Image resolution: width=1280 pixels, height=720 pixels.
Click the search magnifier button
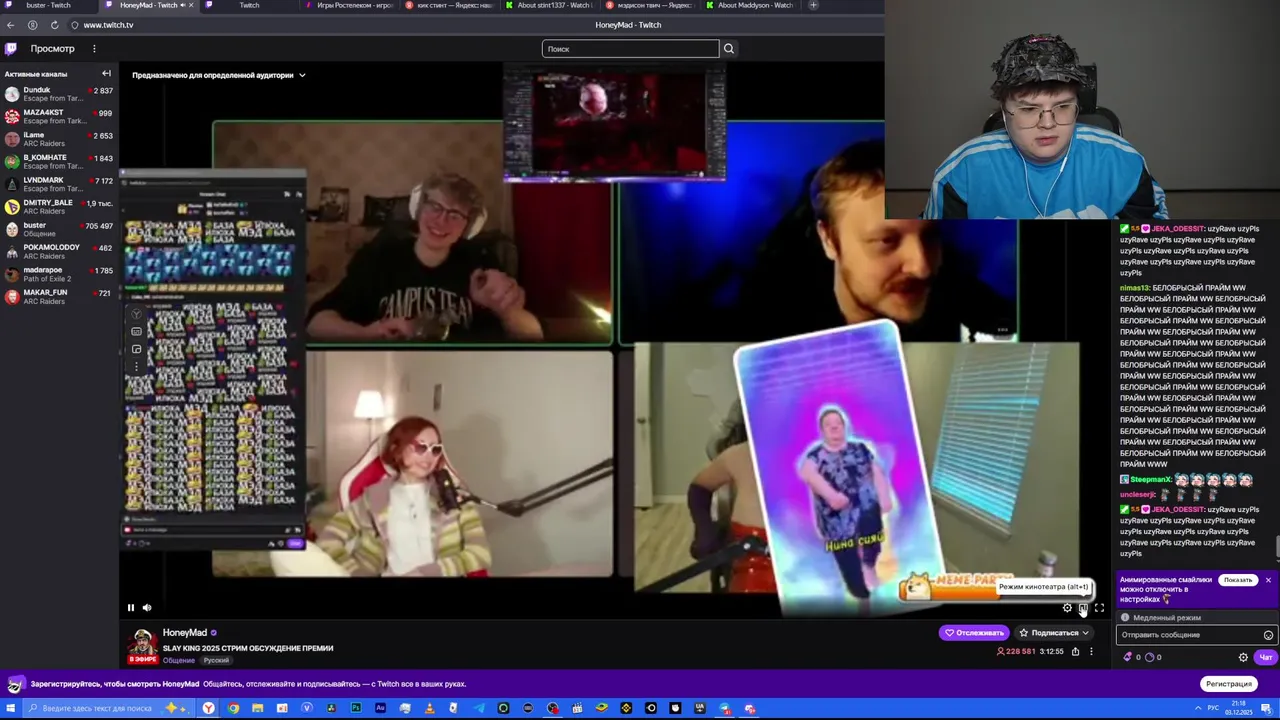728,48
